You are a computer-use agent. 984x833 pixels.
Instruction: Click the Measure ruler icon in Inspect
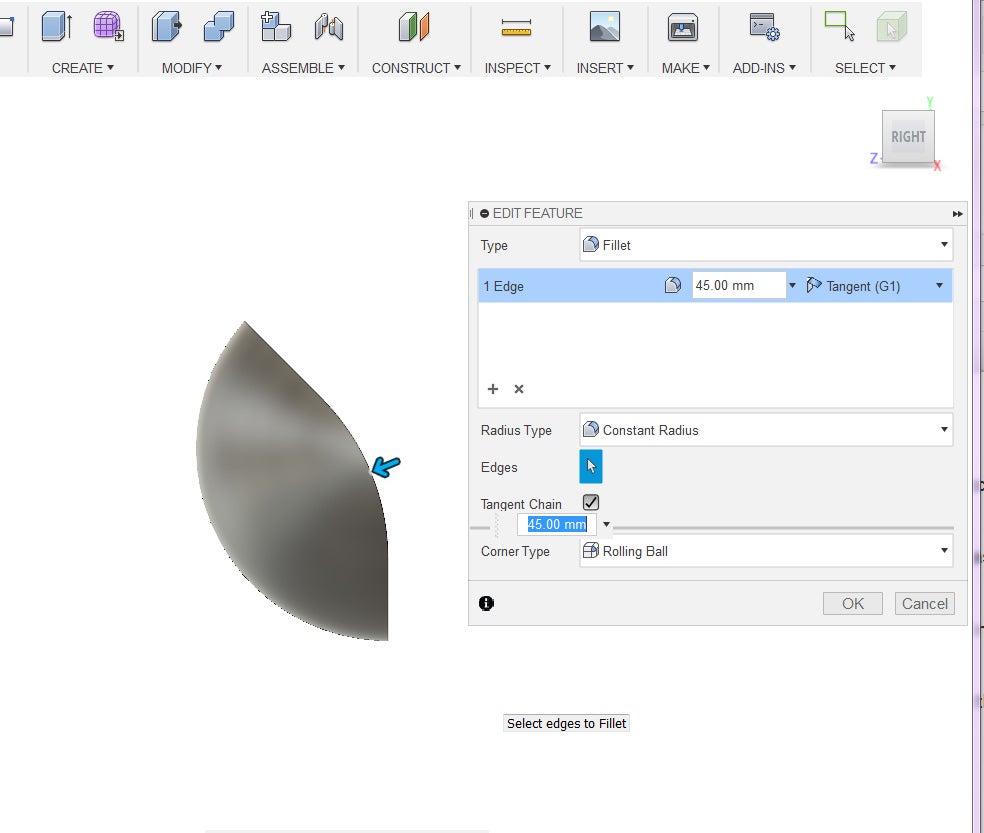tap(516, 28)
